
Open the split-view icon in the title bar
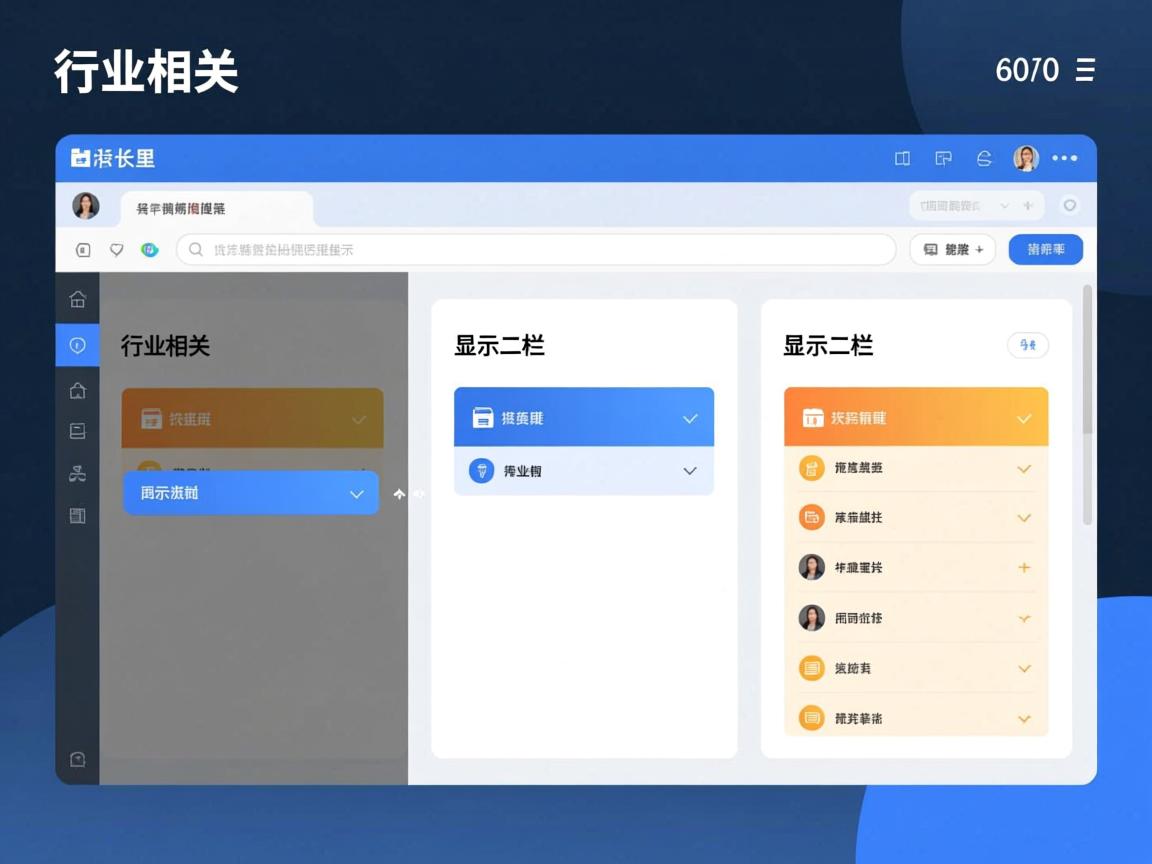pyautogui.click(x=901, y=158)
